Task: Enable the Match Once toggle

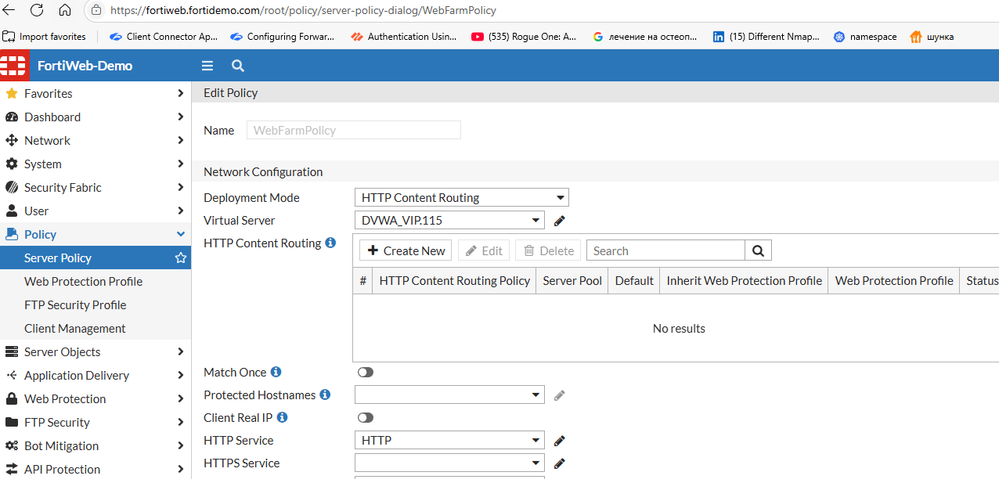Action: (x=365, y=372)
